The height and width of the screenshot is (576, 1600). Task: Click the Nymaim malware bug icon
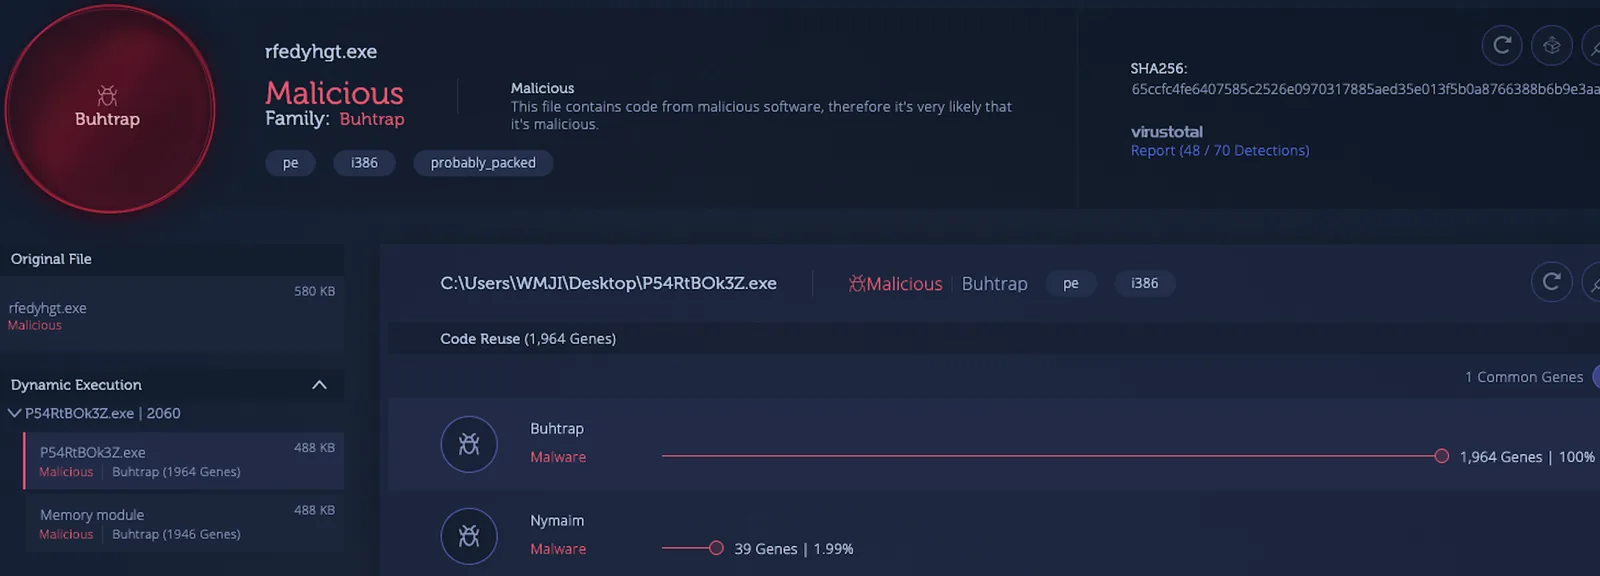pyautogui.click(x=469, y=536)
